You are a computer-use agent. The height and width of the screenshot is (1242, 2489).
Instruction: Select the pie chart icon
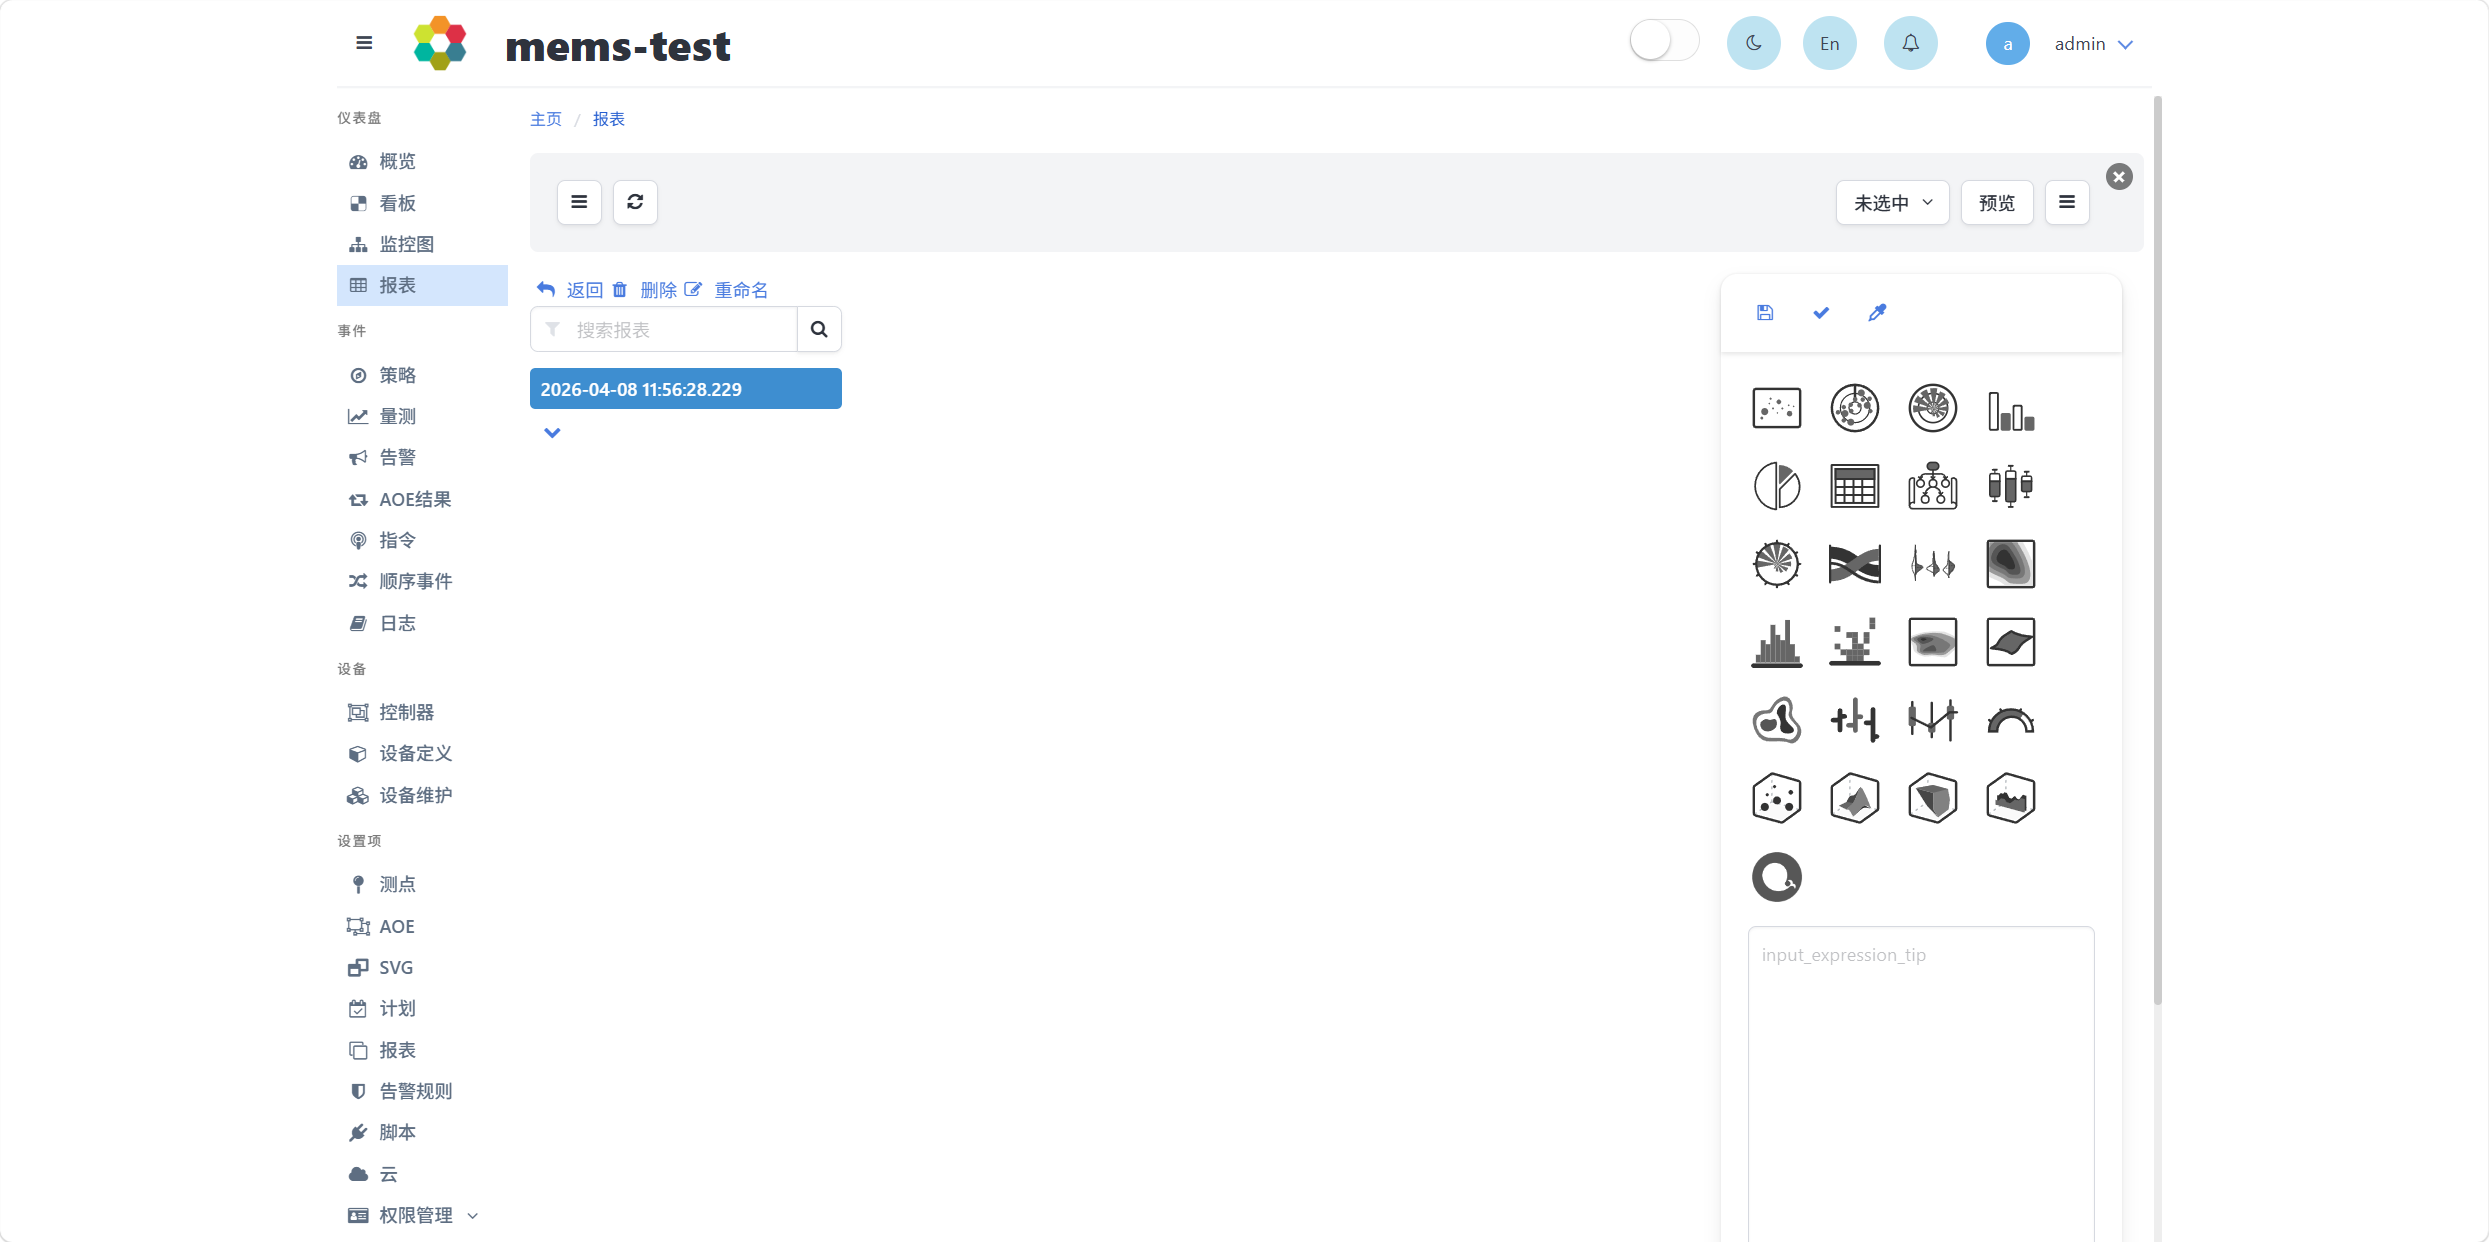(1777, 486)
